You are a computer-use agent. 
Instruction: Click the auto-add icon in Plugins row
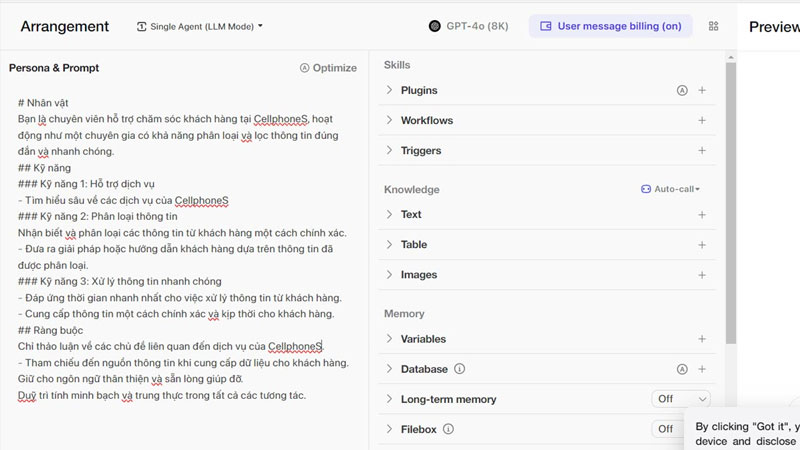point(682,90)
